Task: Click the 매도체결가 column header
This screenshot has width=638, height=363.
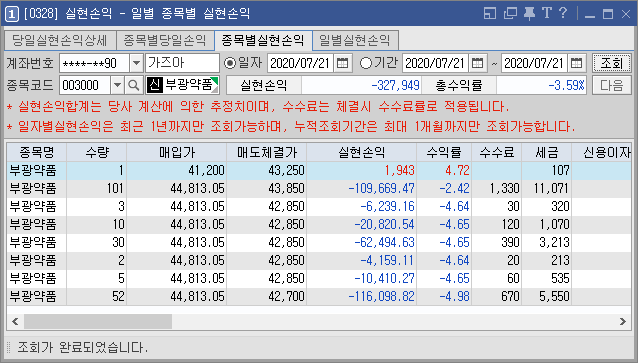Action: click(267, 152)
